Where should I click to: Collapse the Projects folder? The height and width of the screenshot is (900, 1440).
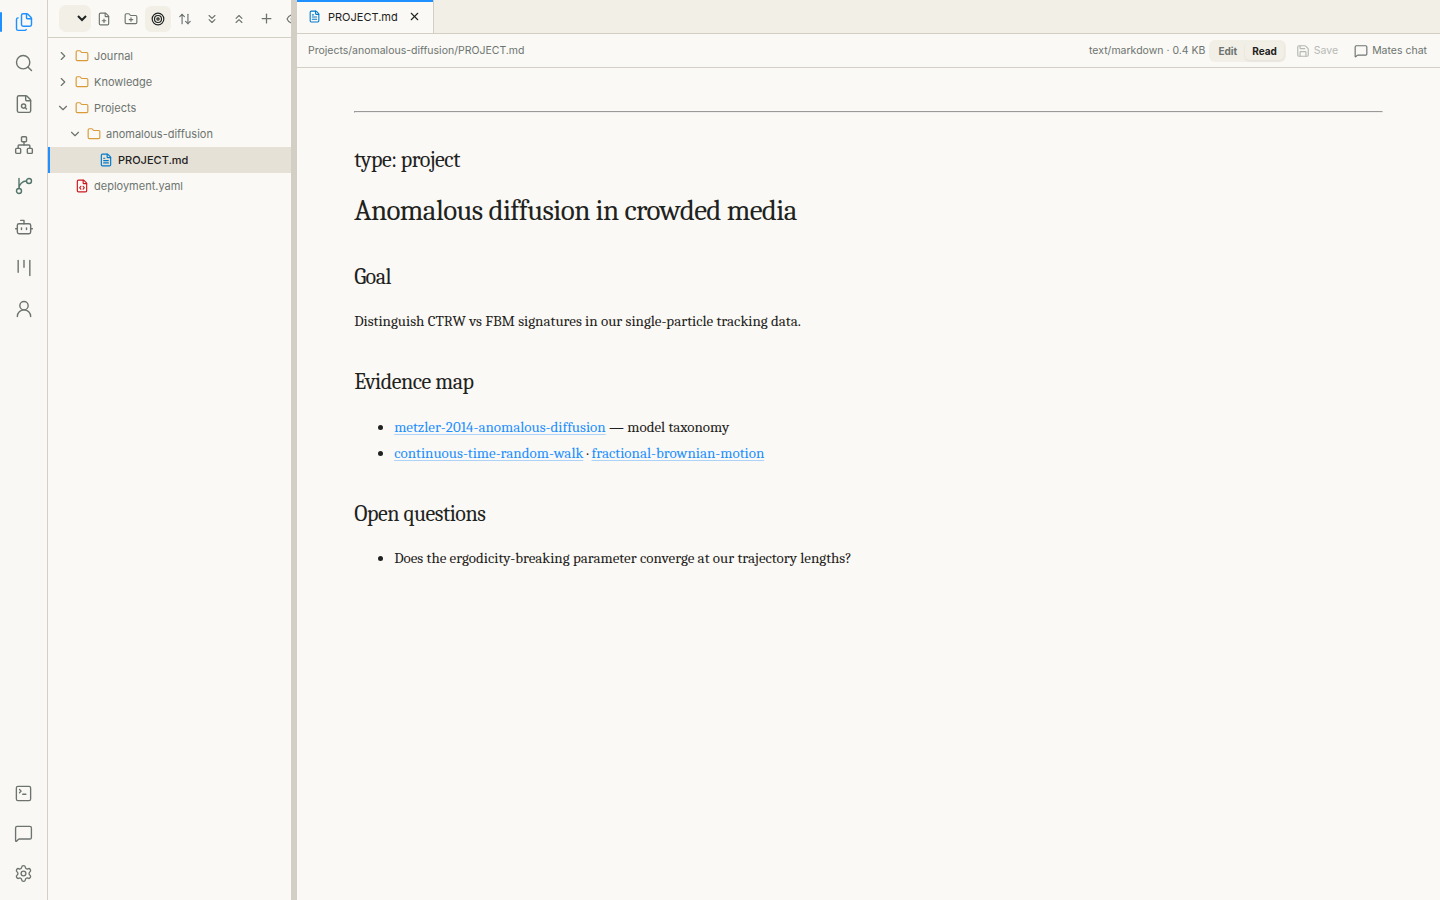pyautogui.click(x=170, y=108)
